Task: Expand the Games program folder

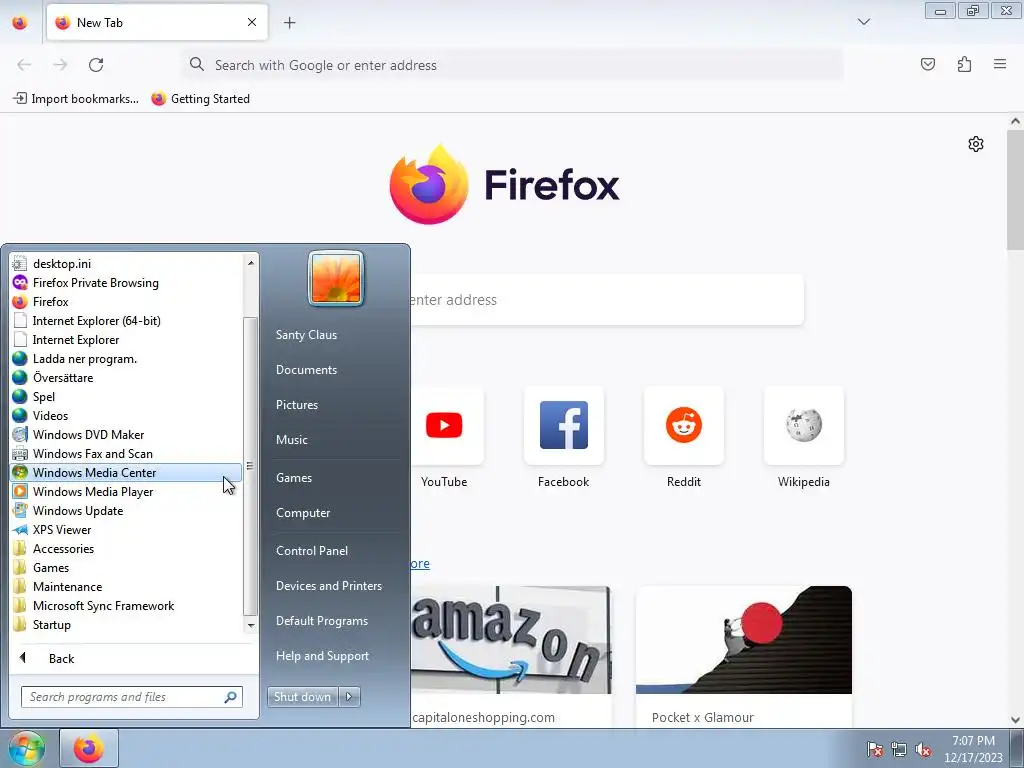Action: pos(125,568)
